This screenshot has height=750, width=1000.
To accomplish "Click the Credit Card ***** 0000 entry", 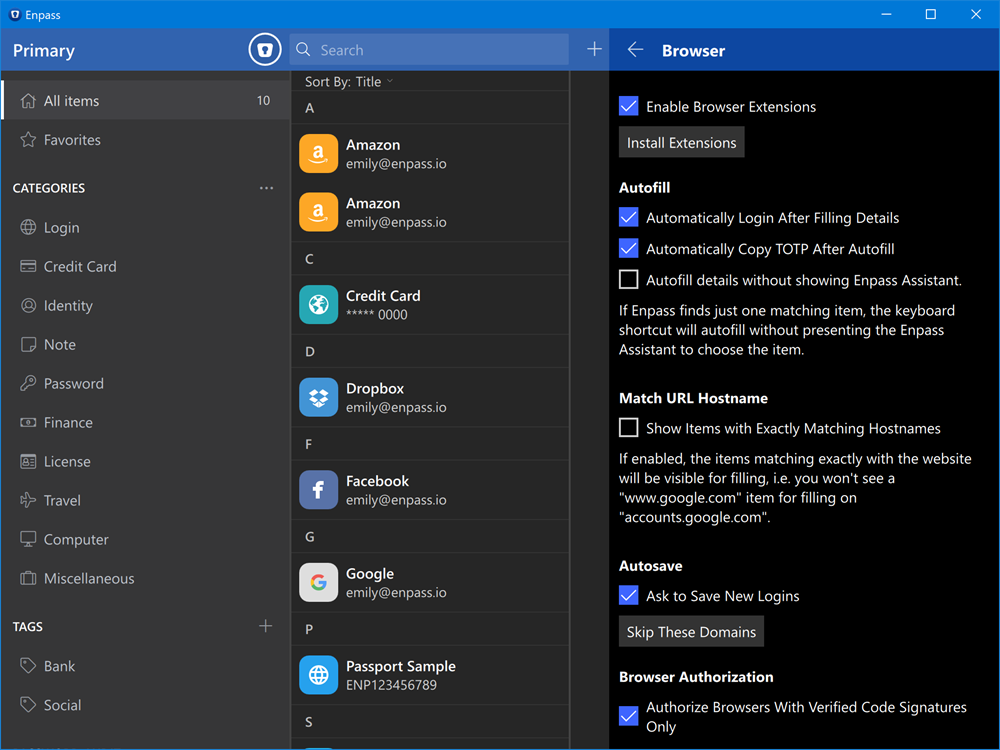I will point(430,305).
